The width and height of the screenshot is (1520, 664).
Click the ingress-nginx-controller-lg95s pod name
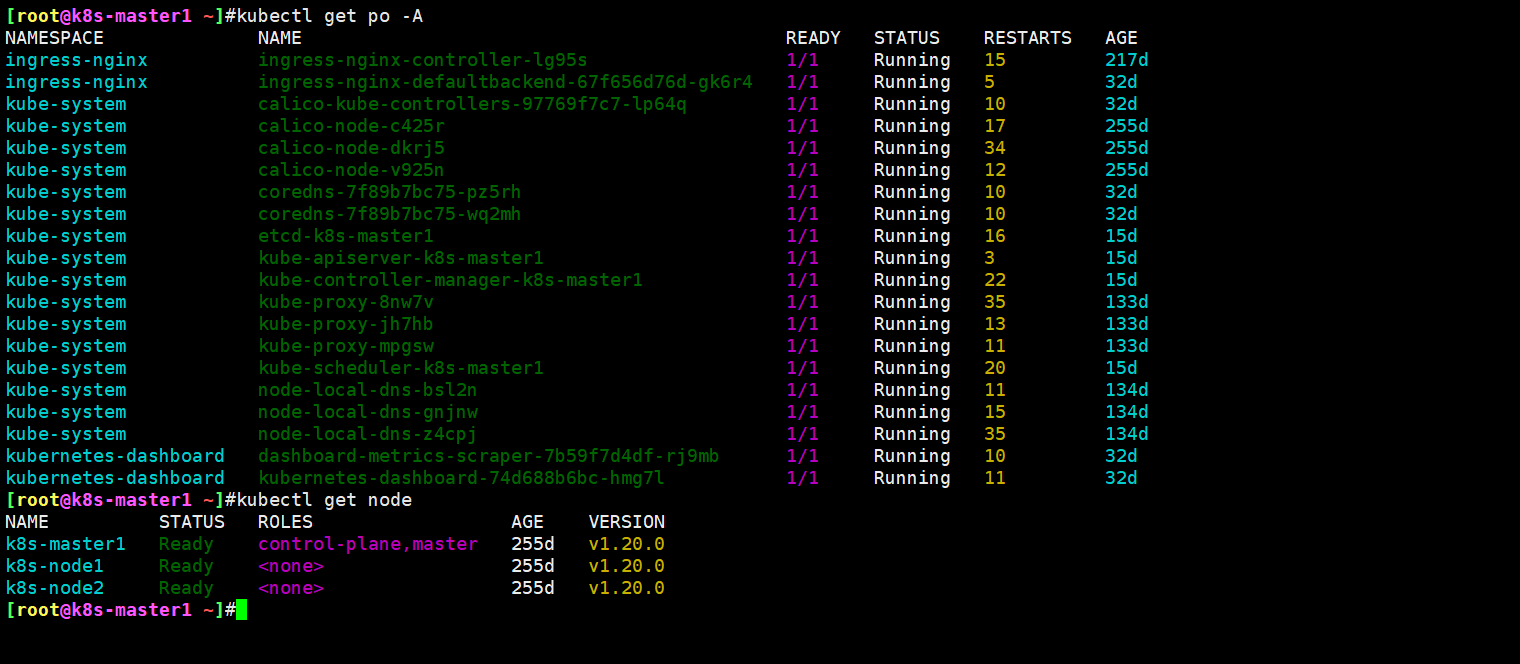422,60
